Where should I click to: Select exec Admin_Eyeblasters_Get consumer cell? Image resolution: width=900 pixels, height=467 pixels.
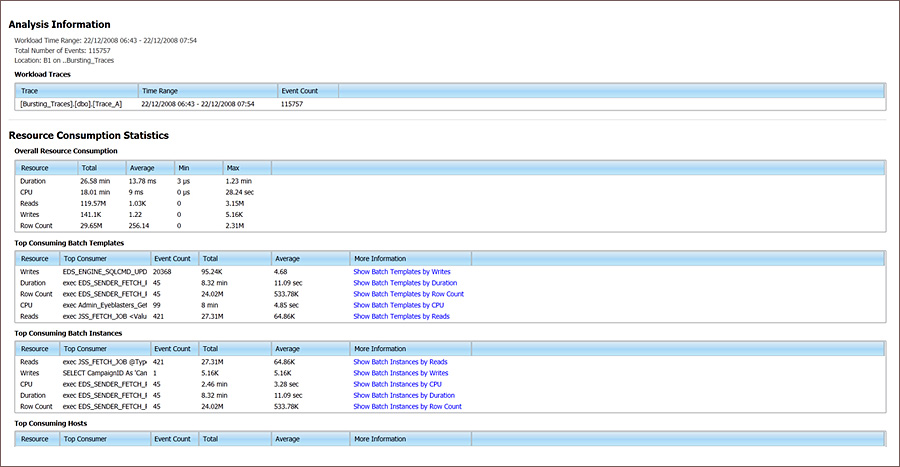pos(105,305)
